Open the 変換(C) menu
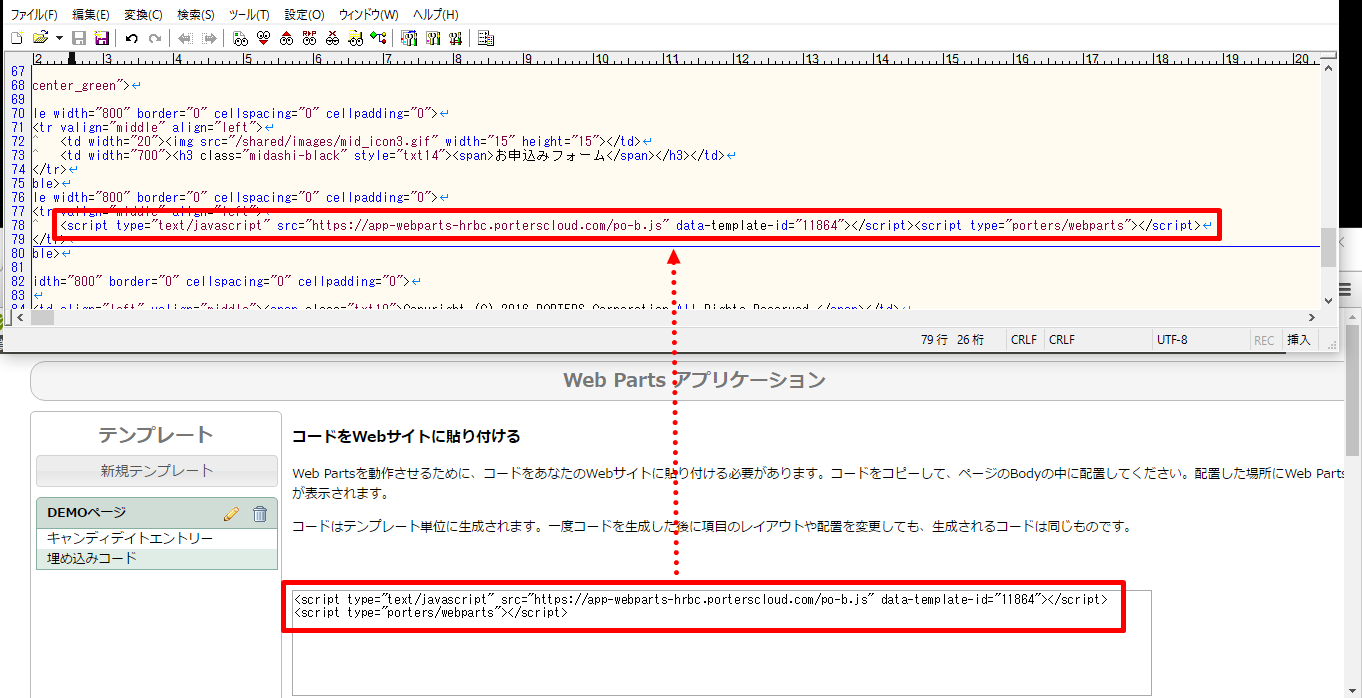The width and height of the screenshot is (1362, 698). pyautogui.click(x=143, y=15)
